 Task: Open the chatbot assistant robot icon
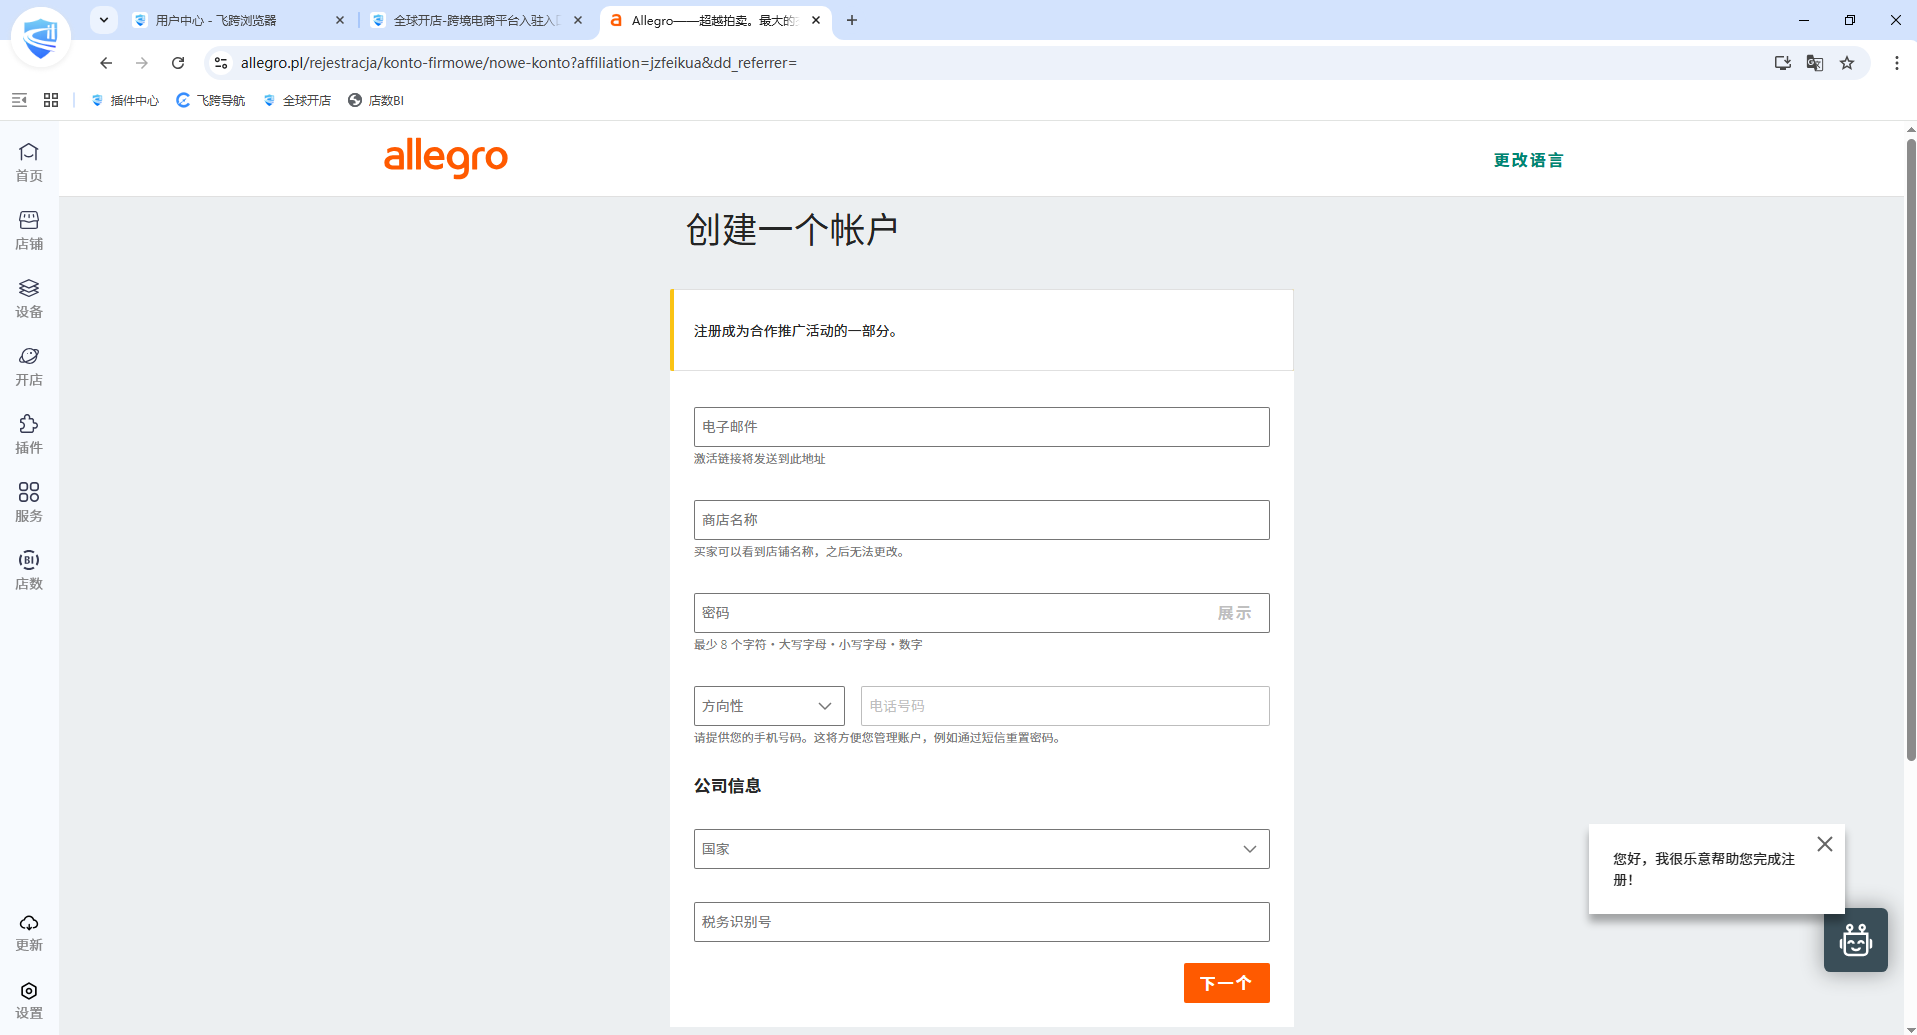coord(1856,940)
